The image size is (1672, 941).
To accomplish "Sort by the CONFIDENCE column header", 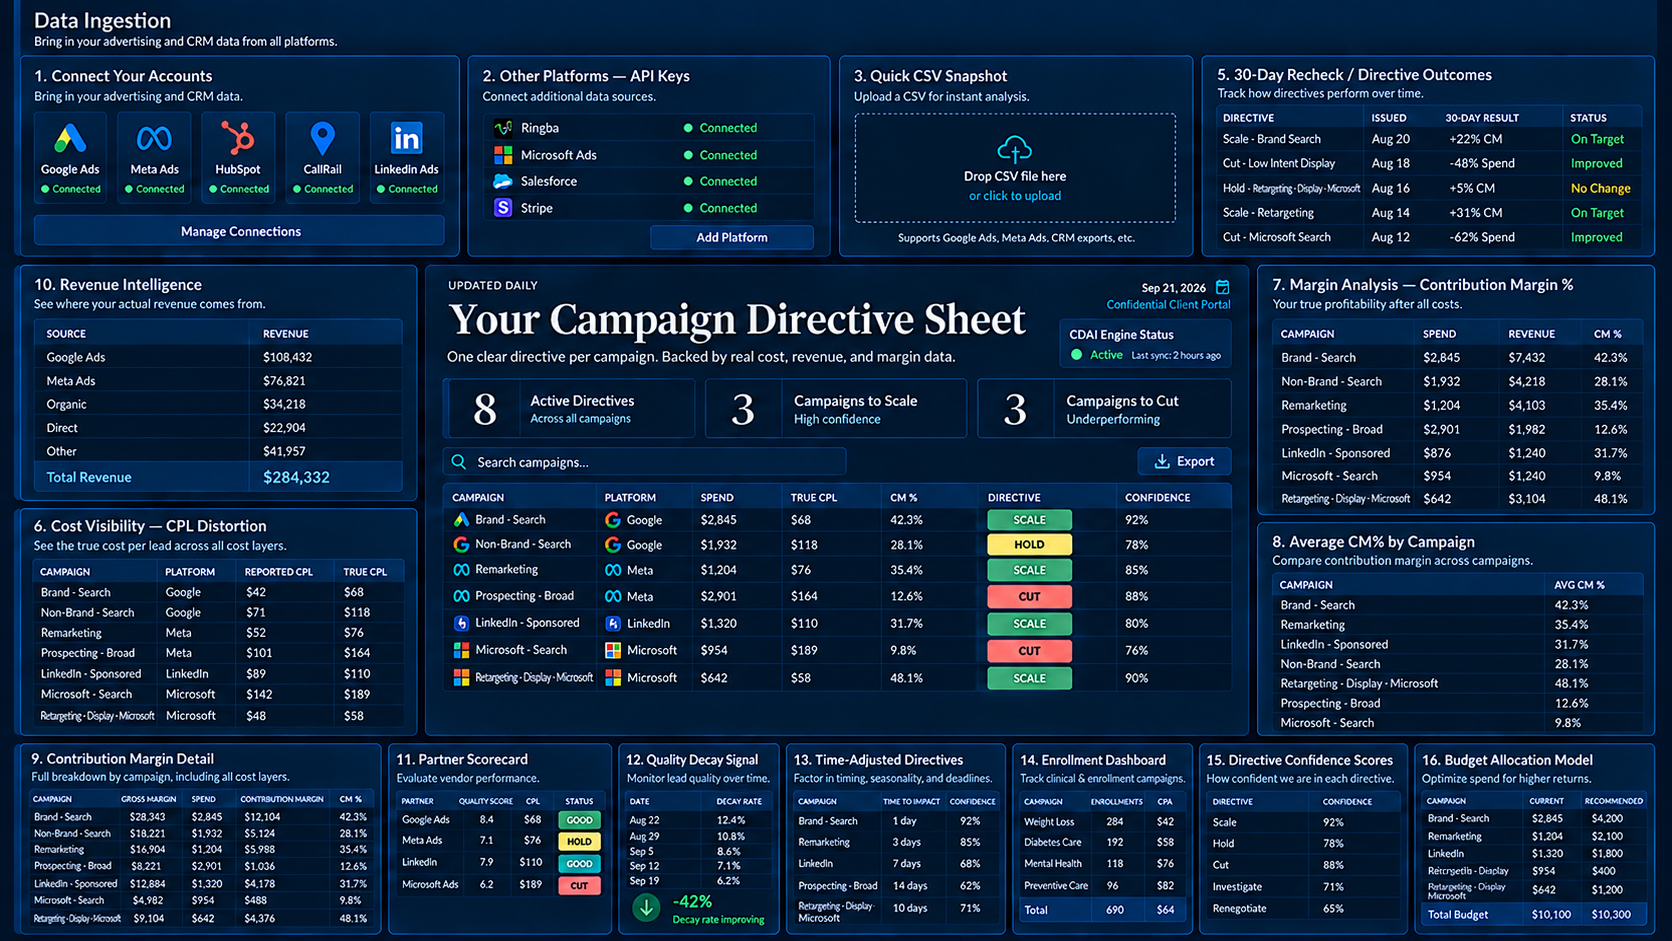I will tap(1157, 497).
